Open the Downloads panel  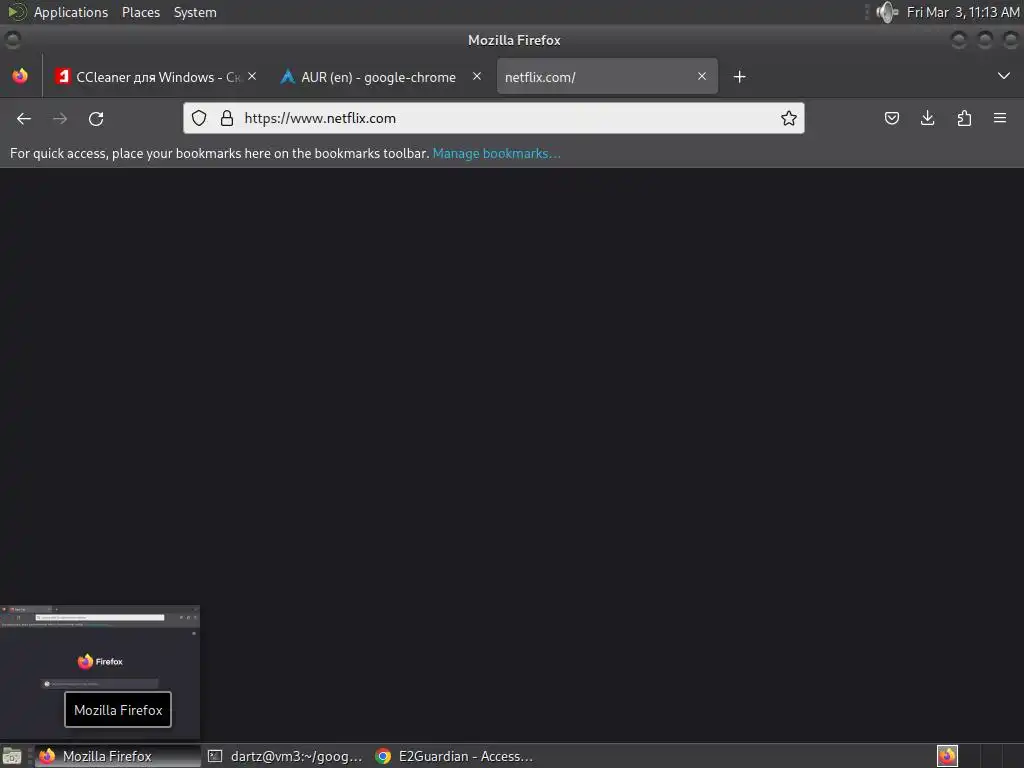927,118
